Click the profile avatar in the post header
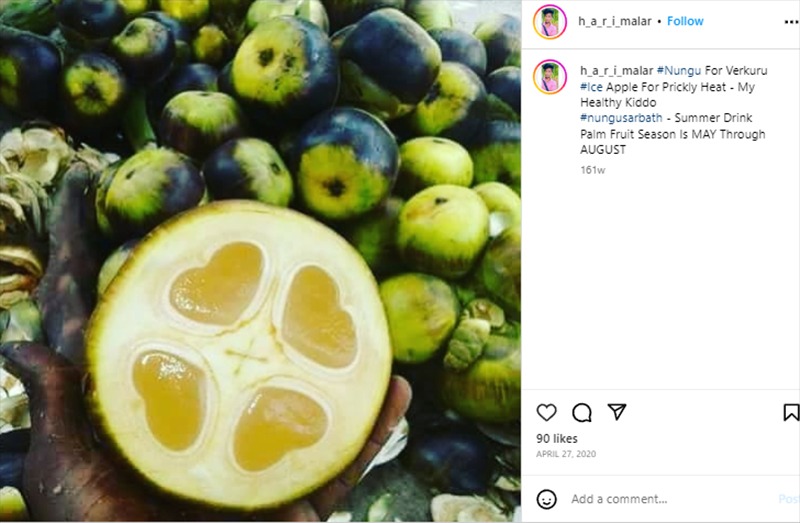The width and height of the screenshot is (800, 523). point(549,21)
